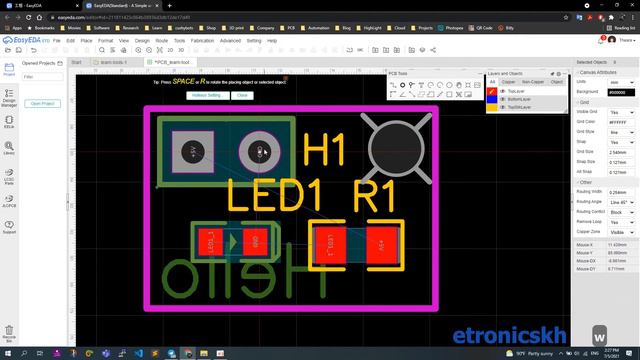This screenshot has width=640, height=360.
Task: Select the Pad tool in PCB Tools
Action: [402, 85]
